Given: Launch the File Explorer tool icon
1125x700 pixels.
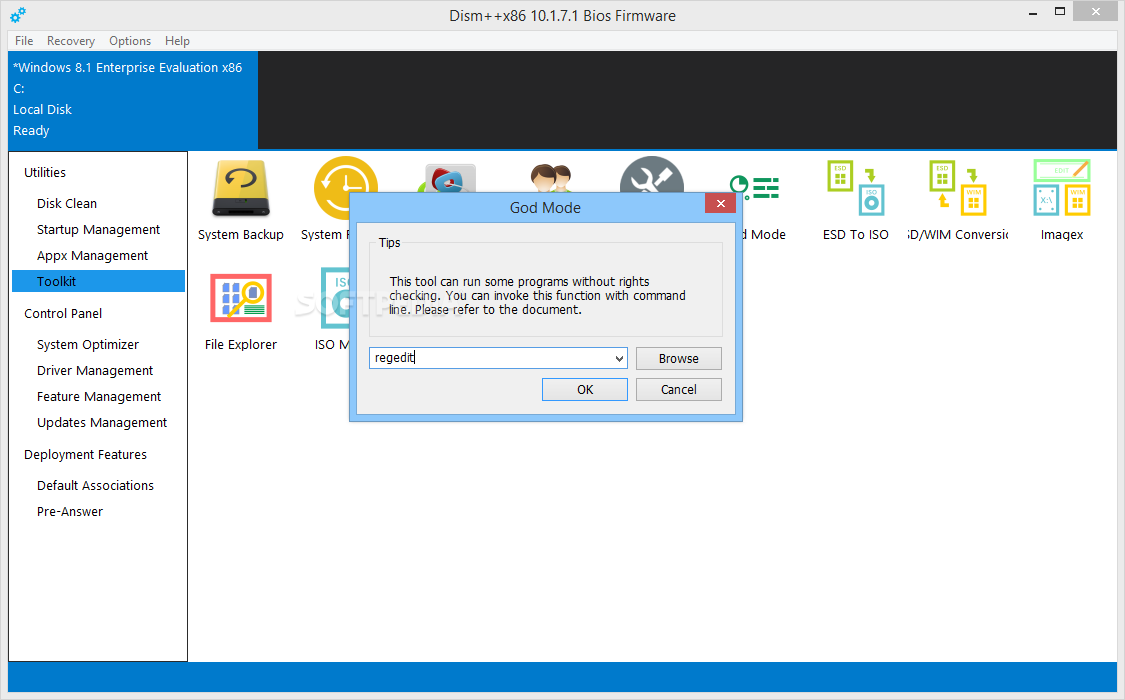Looking at the screenshot, I should 240,298.
